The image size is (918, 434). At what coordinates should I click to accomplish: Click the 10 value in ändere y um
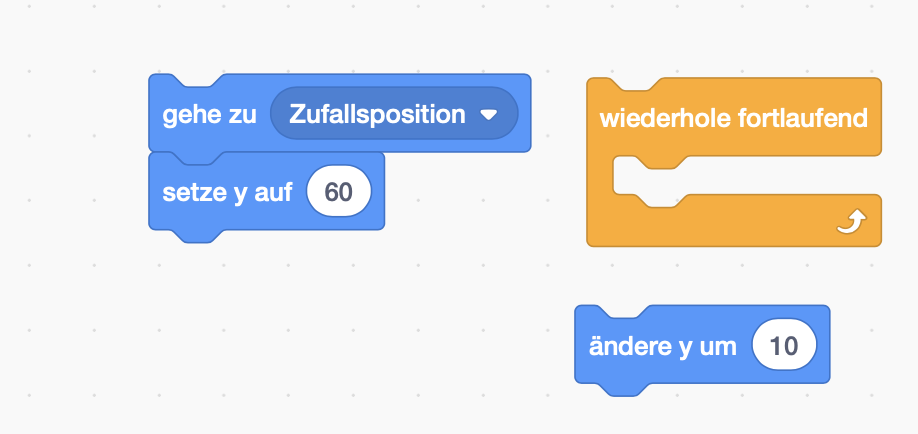pyautogui.click(x=784, y=346)
